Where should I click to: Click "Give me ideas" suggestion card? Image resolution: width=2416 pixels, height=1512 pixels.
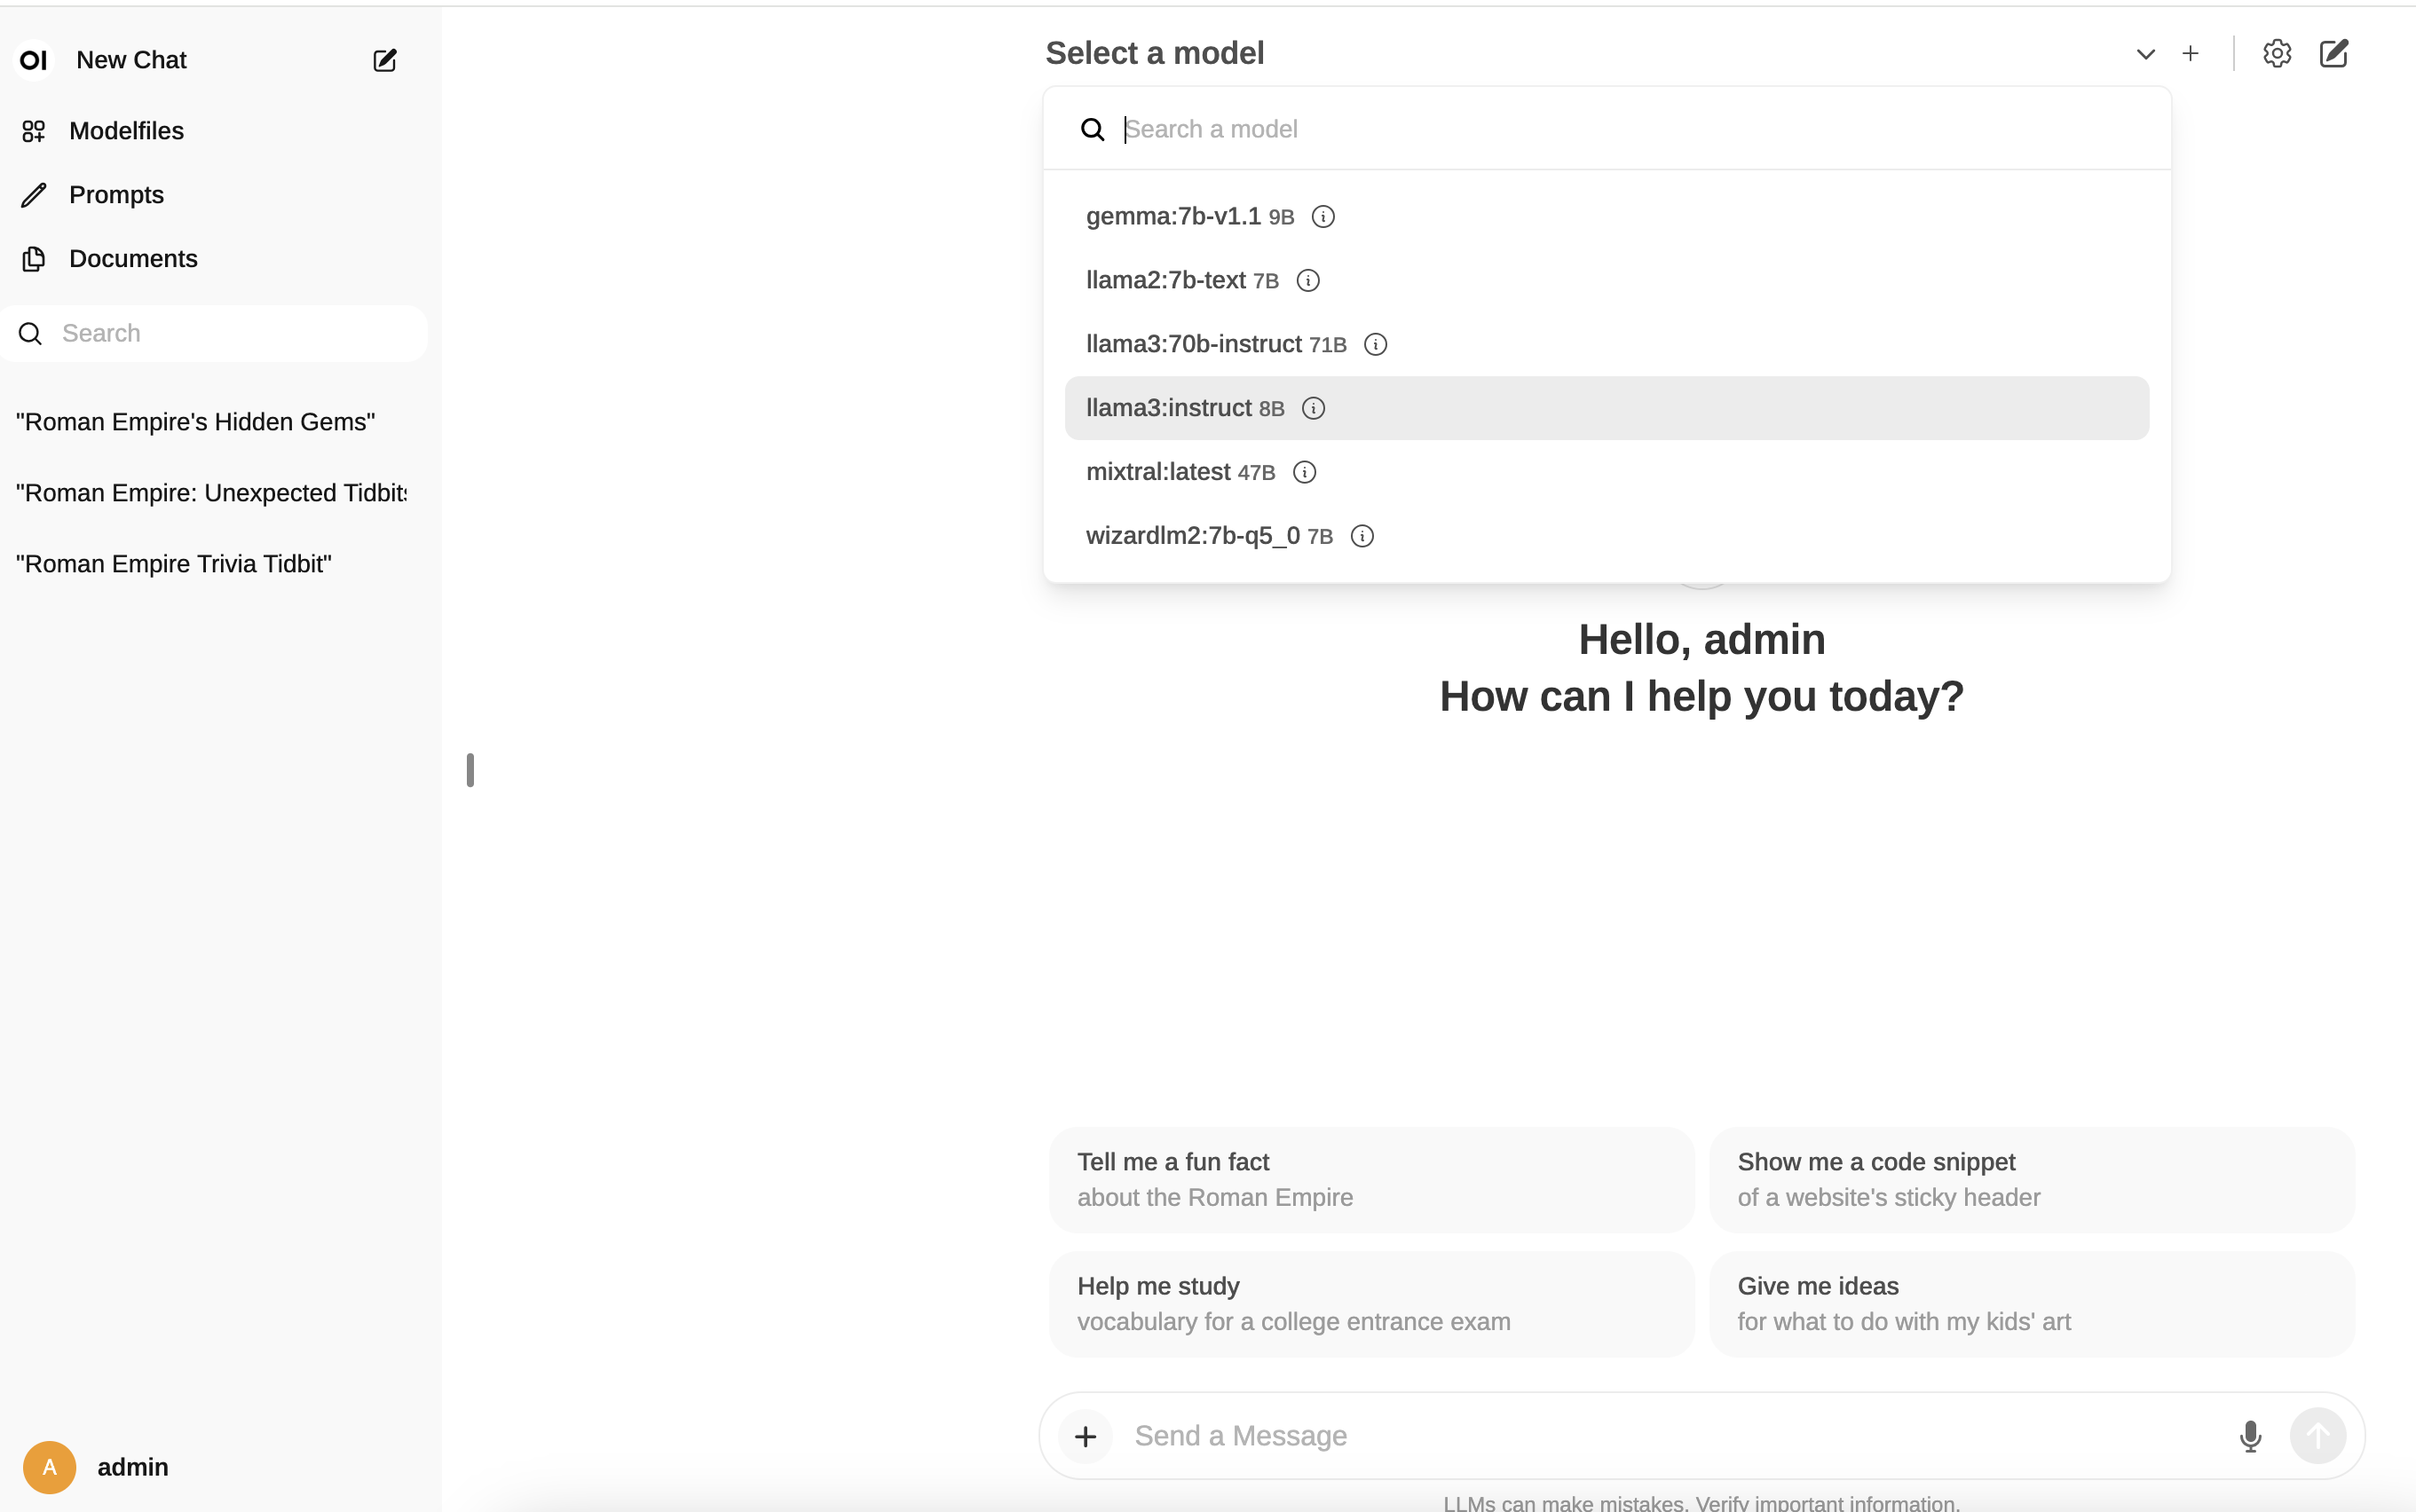2031,1303
